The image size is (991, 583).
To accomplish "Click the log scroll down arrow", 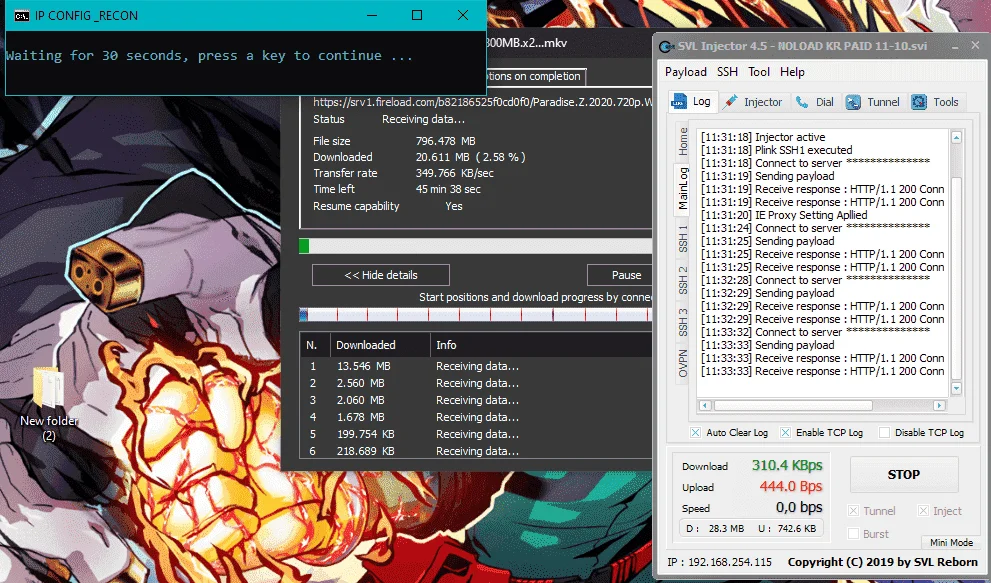I will 956,388.
